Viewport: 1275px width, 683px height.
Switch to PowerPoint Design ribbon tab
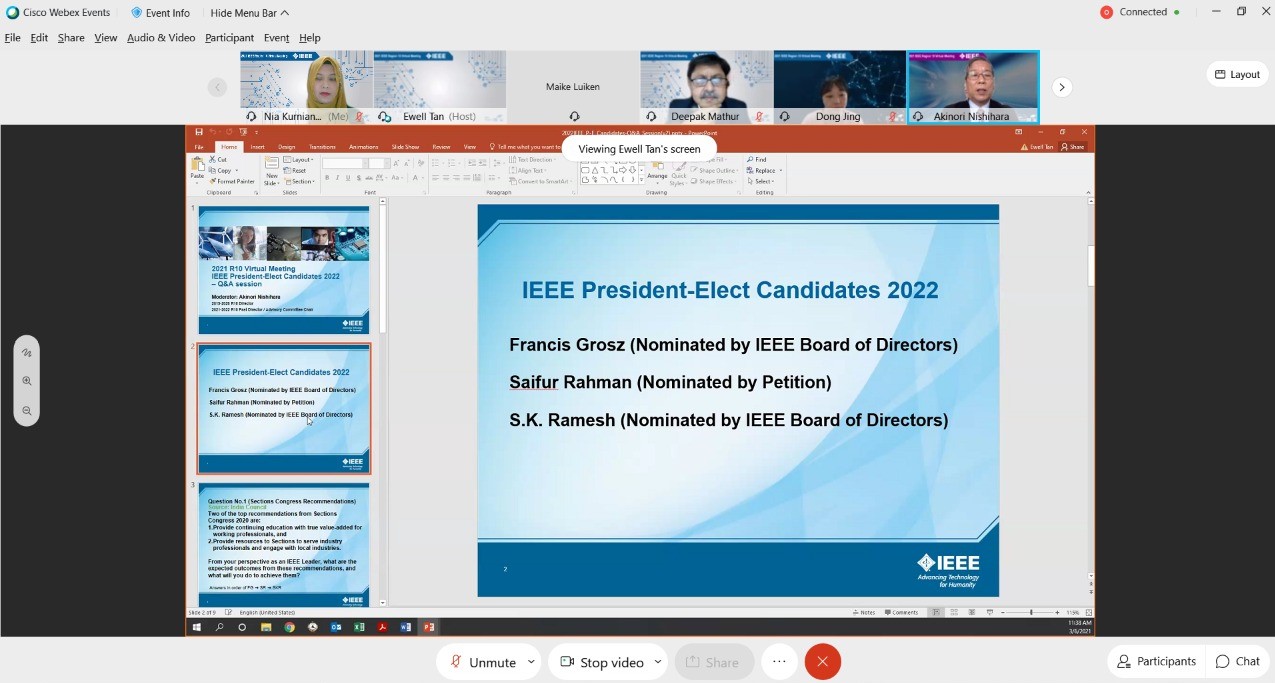point(287,147)
